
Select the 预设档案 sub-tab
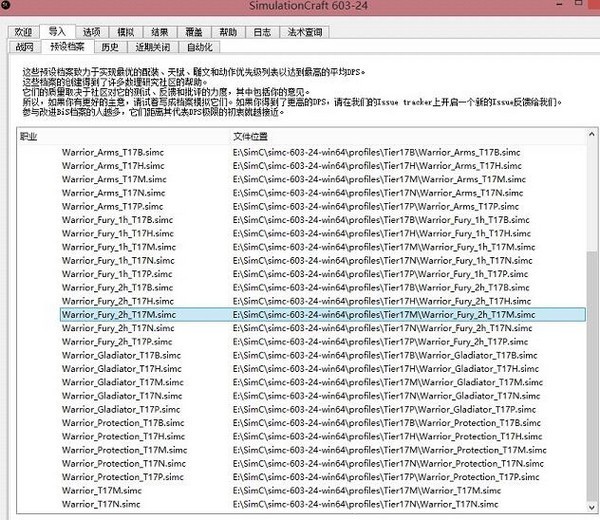pos(68,46)
